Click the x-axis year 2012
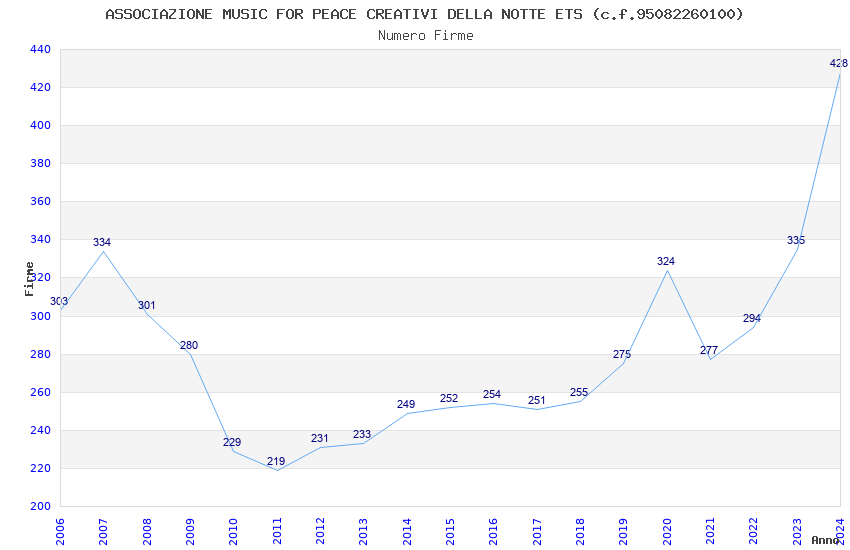The height and width of the screenshot is (550, 850). click(x=320, y=531)
